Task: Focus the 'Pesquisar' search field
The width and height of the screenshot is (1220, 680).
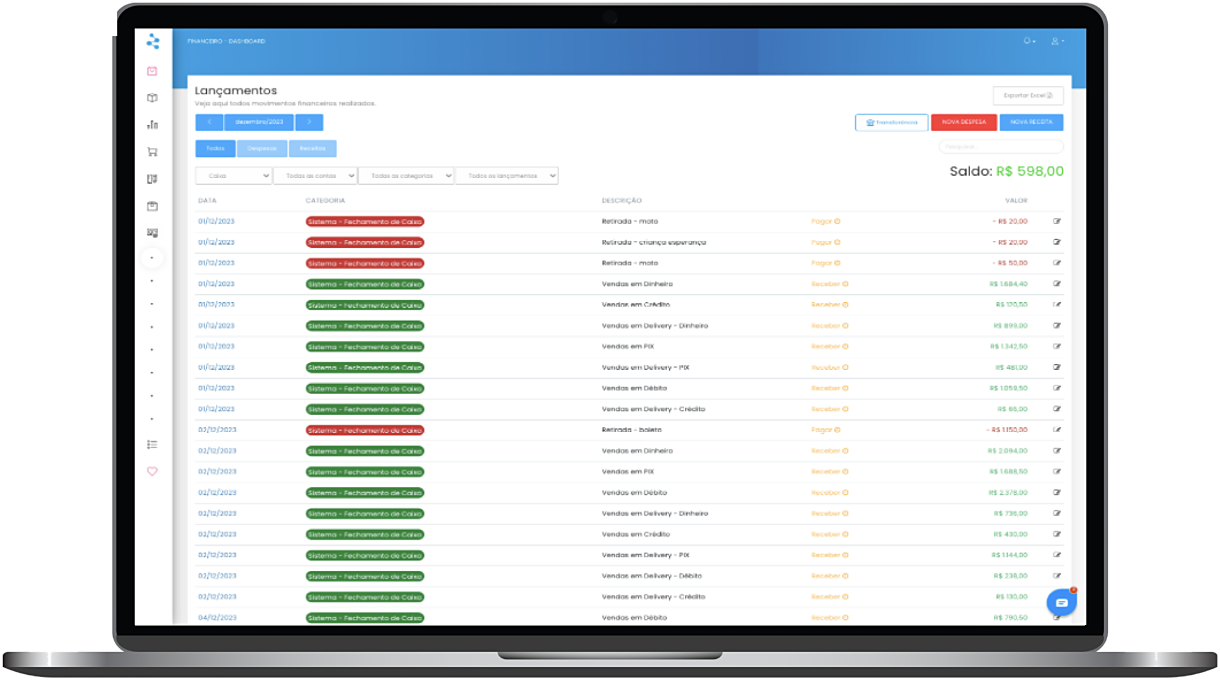Action: [x=1001, y=147]
